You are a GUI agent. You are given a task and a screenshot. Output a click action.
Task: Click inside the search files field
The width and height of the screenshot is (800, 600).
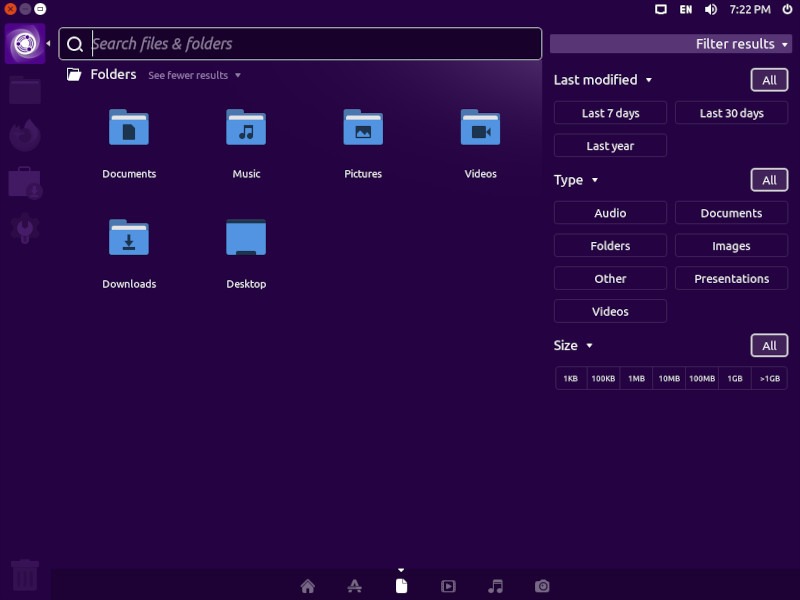(300, 44)
